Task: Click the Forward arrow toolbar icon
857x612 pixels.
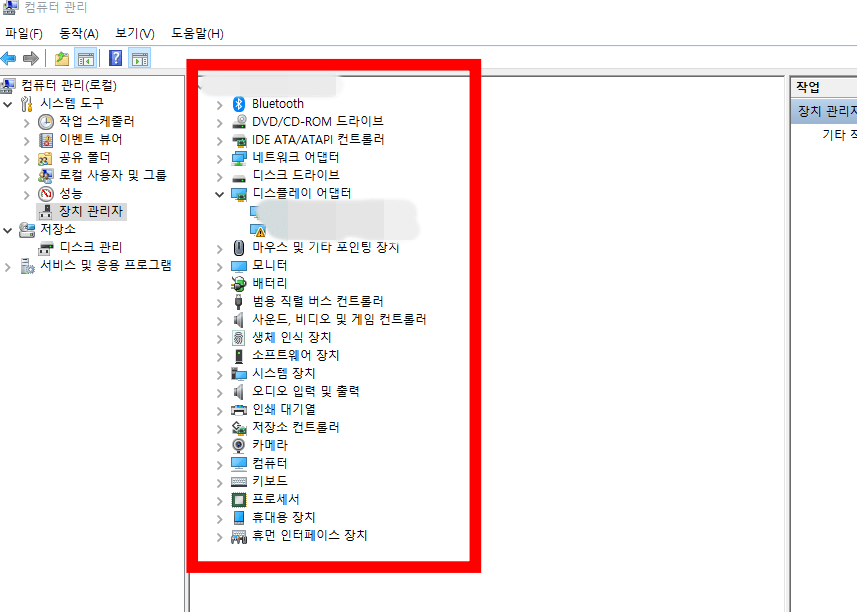Action: [x=31, y=58]
